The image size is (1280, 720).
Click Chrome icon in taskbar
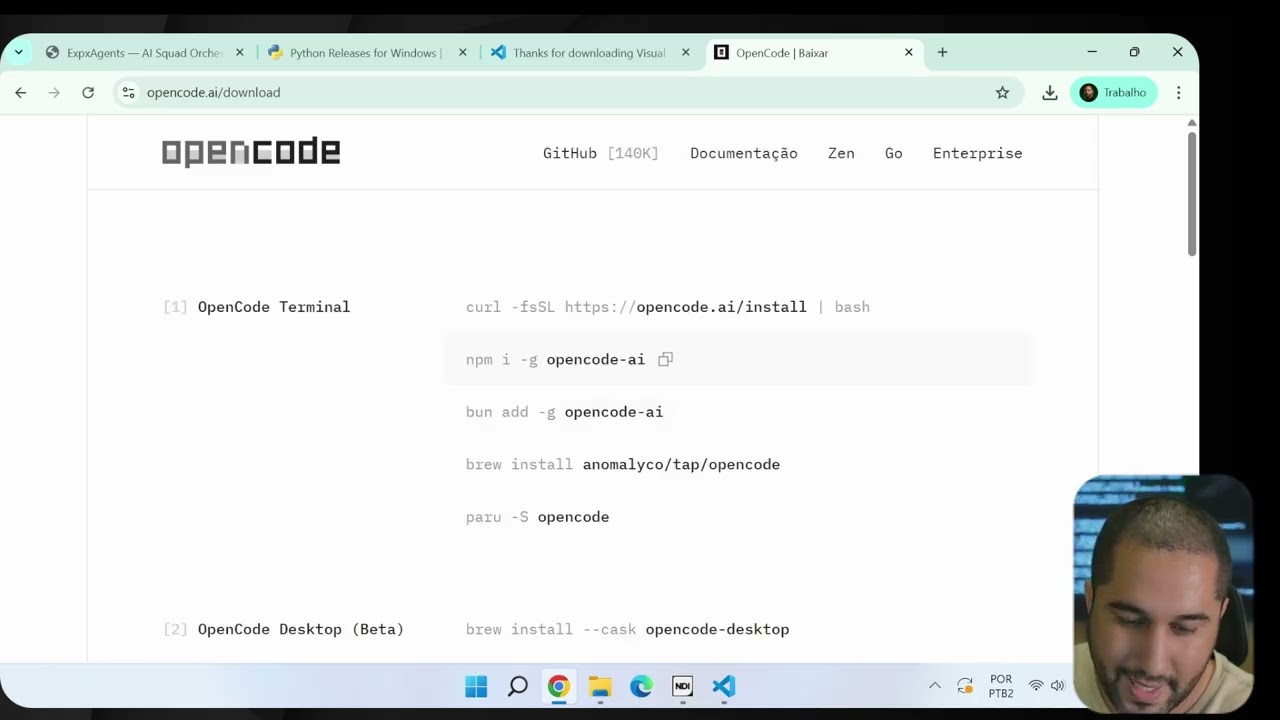point(558,686)
